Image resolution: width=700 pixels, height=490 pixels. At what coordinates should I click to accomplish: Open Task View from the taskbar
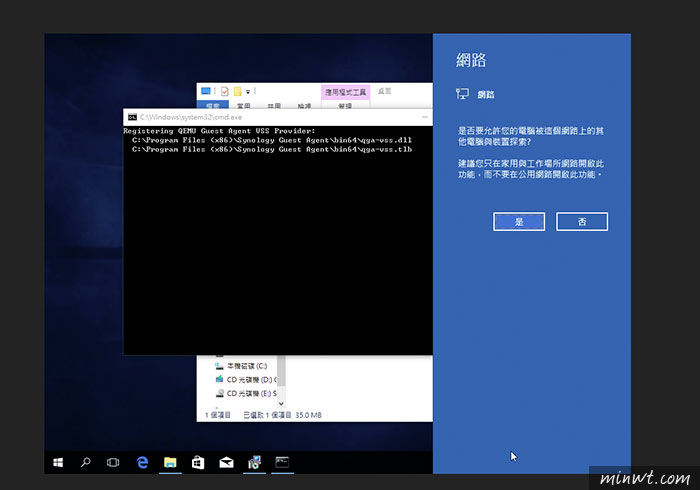[x=113, y=462]
